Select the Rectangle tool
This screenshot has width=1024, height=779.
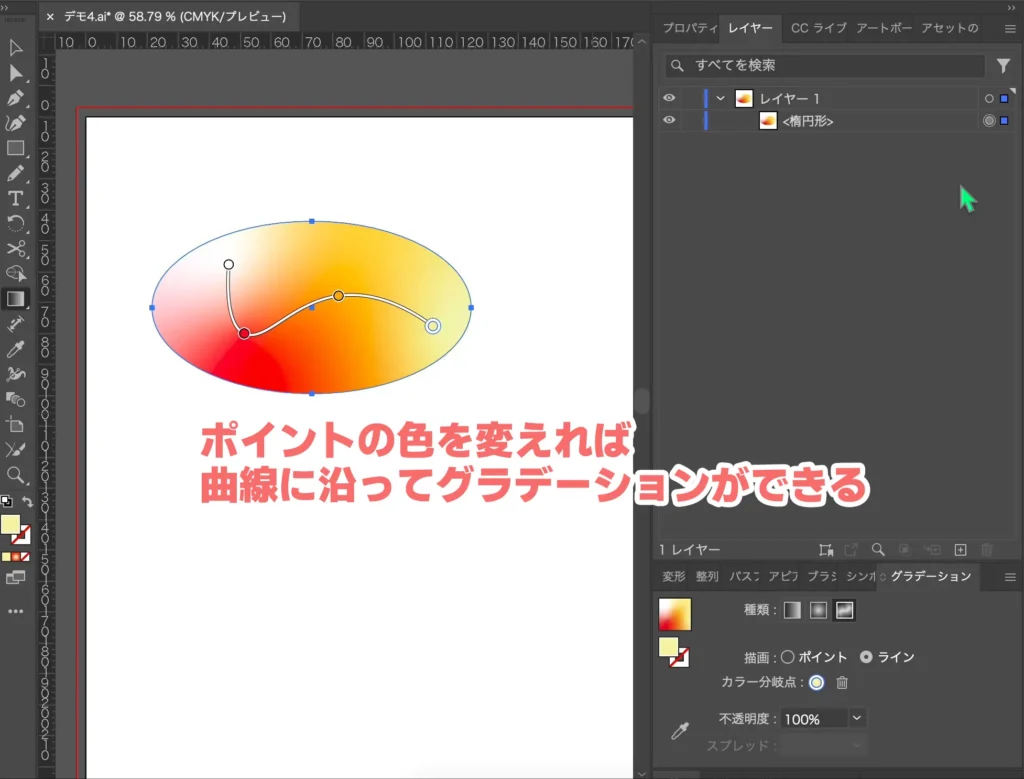(x=14, y=149)
